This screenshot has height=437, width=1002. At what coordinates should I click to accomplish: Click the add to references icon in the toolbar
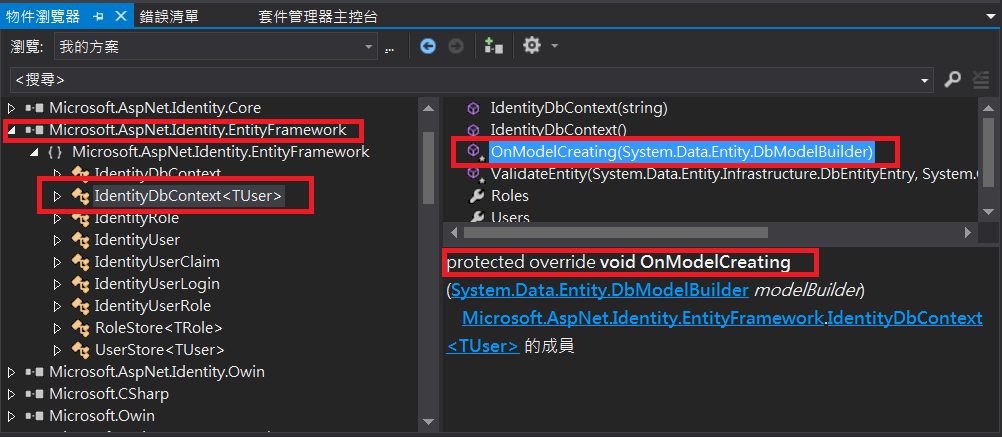coord(493,46)
